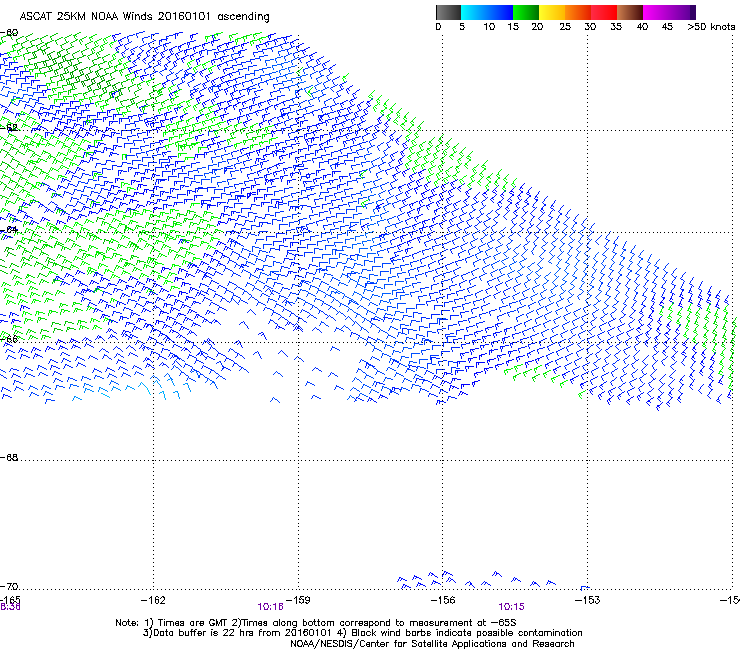This screenshot has width=740, height=650.
Task: Click the '10' label under the color bar
Action: 489,26
